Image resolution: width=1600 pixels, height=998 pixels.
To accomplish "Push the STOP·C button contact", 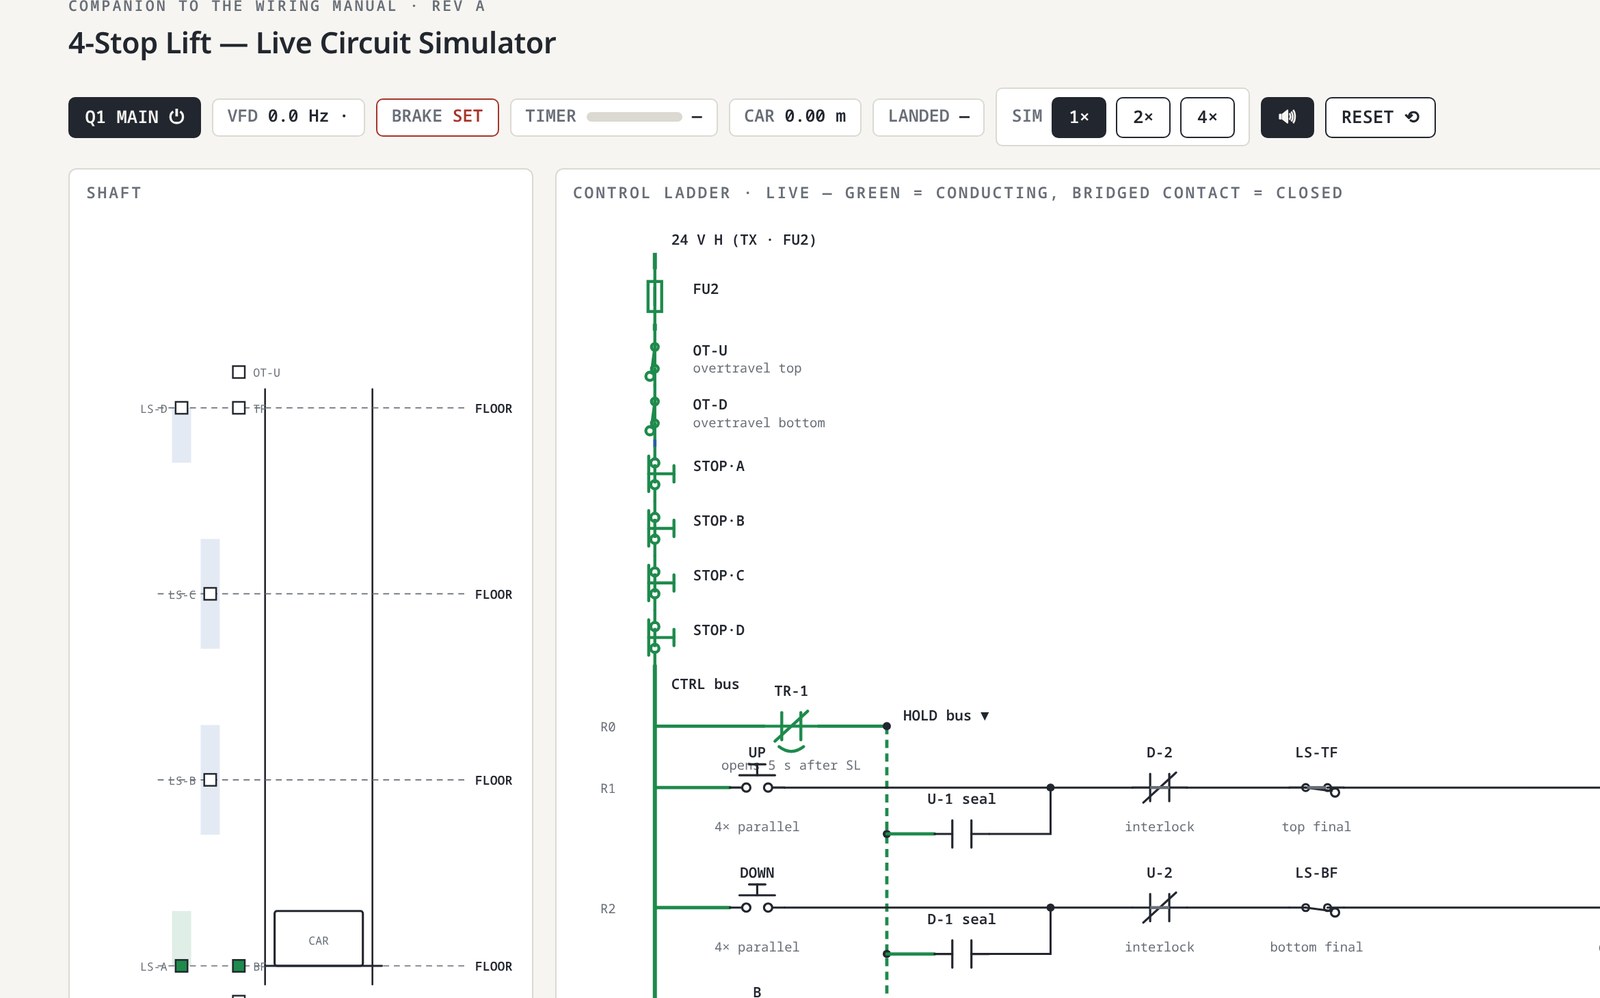I will pos(660,583).
